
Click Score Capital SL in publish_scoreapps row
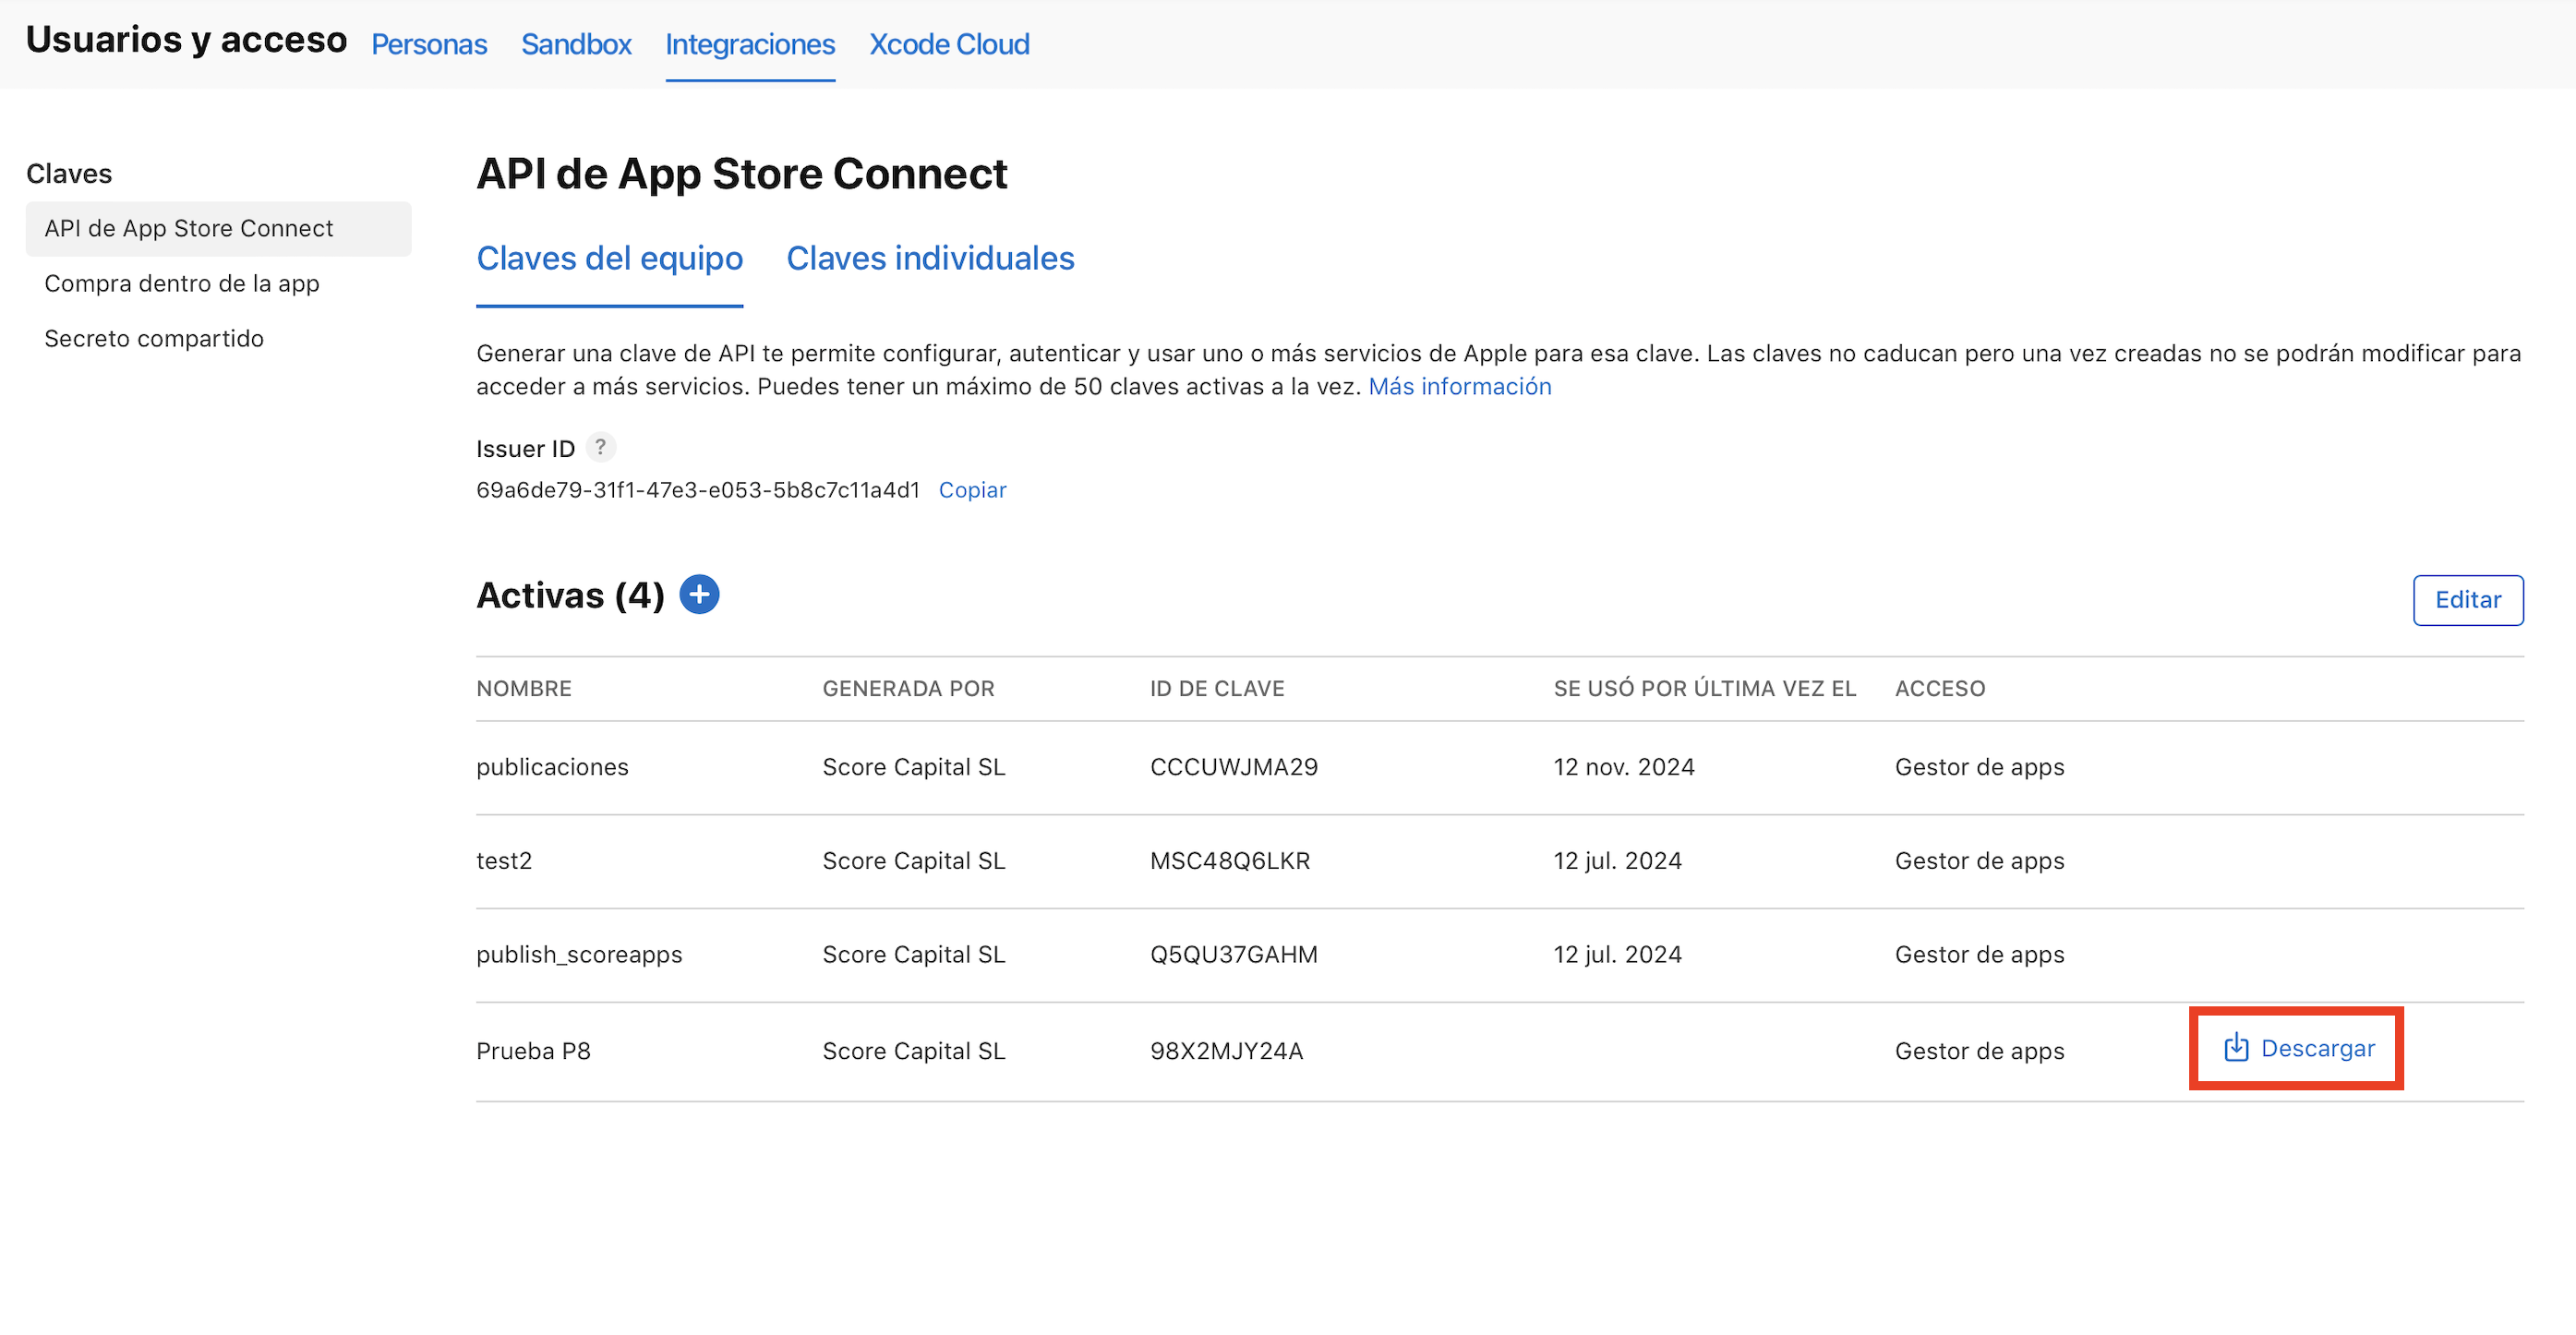coord(914,955)
